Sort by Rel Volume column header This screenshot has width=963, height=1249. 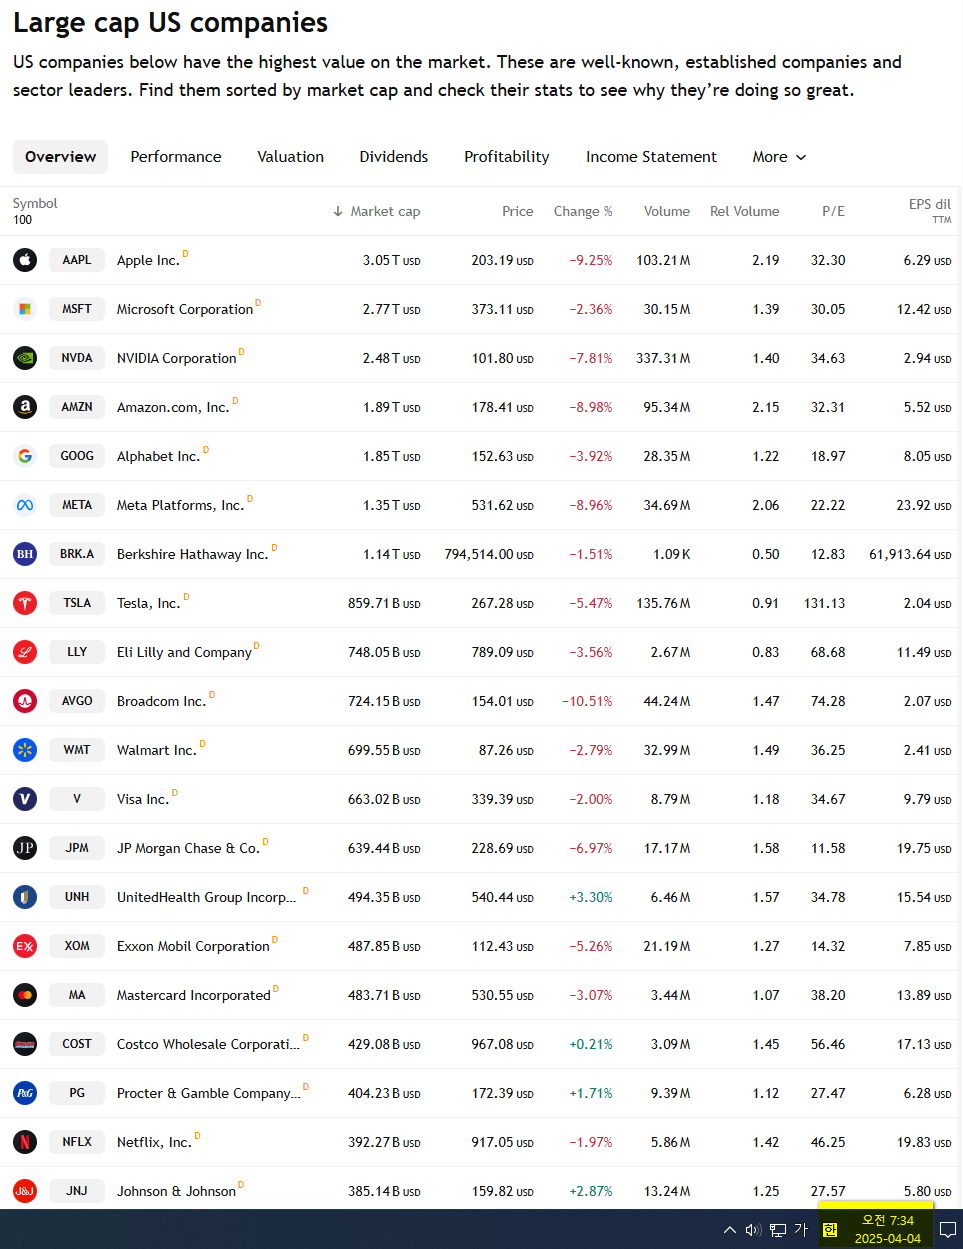[744, 211]
